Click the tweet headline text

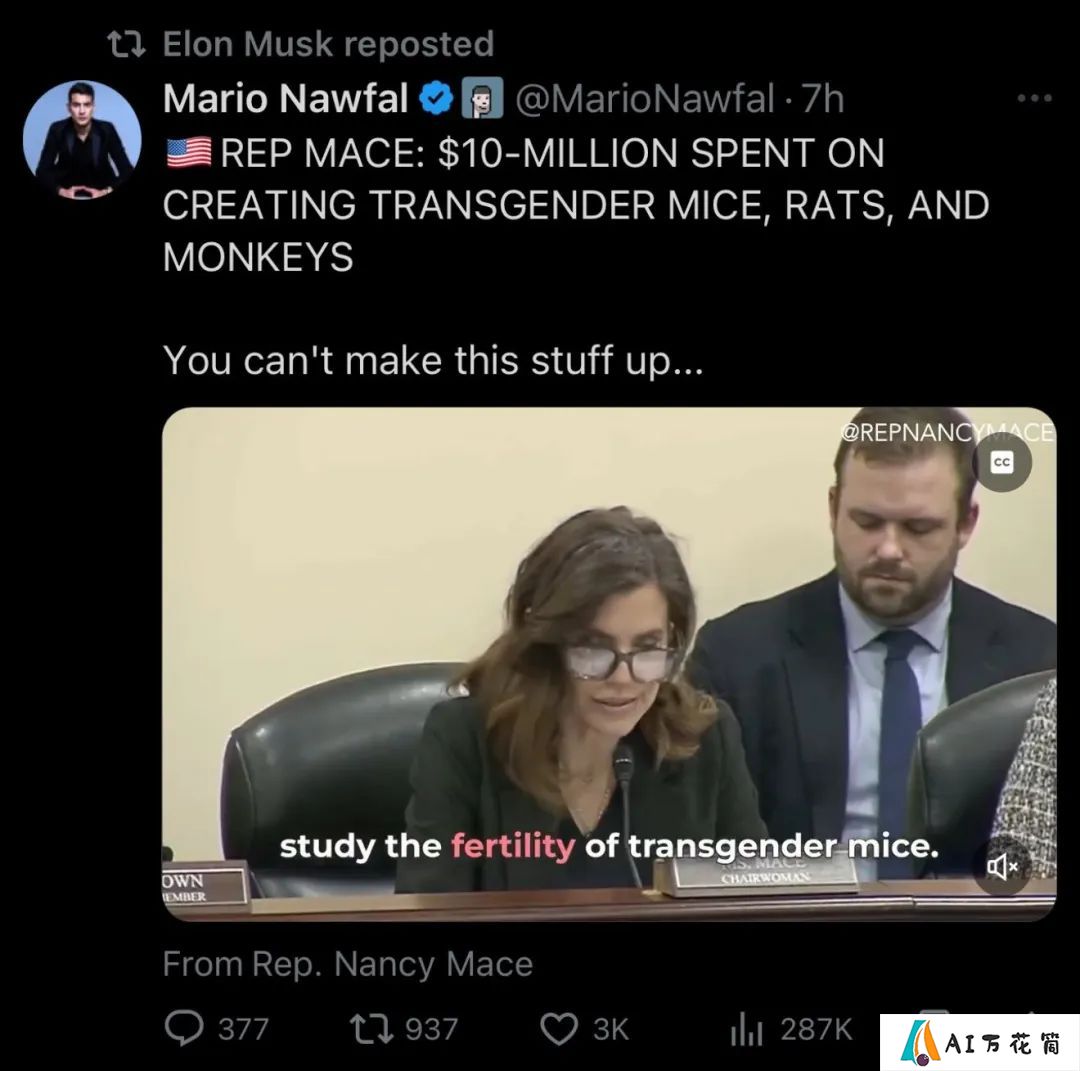(576, 205)
